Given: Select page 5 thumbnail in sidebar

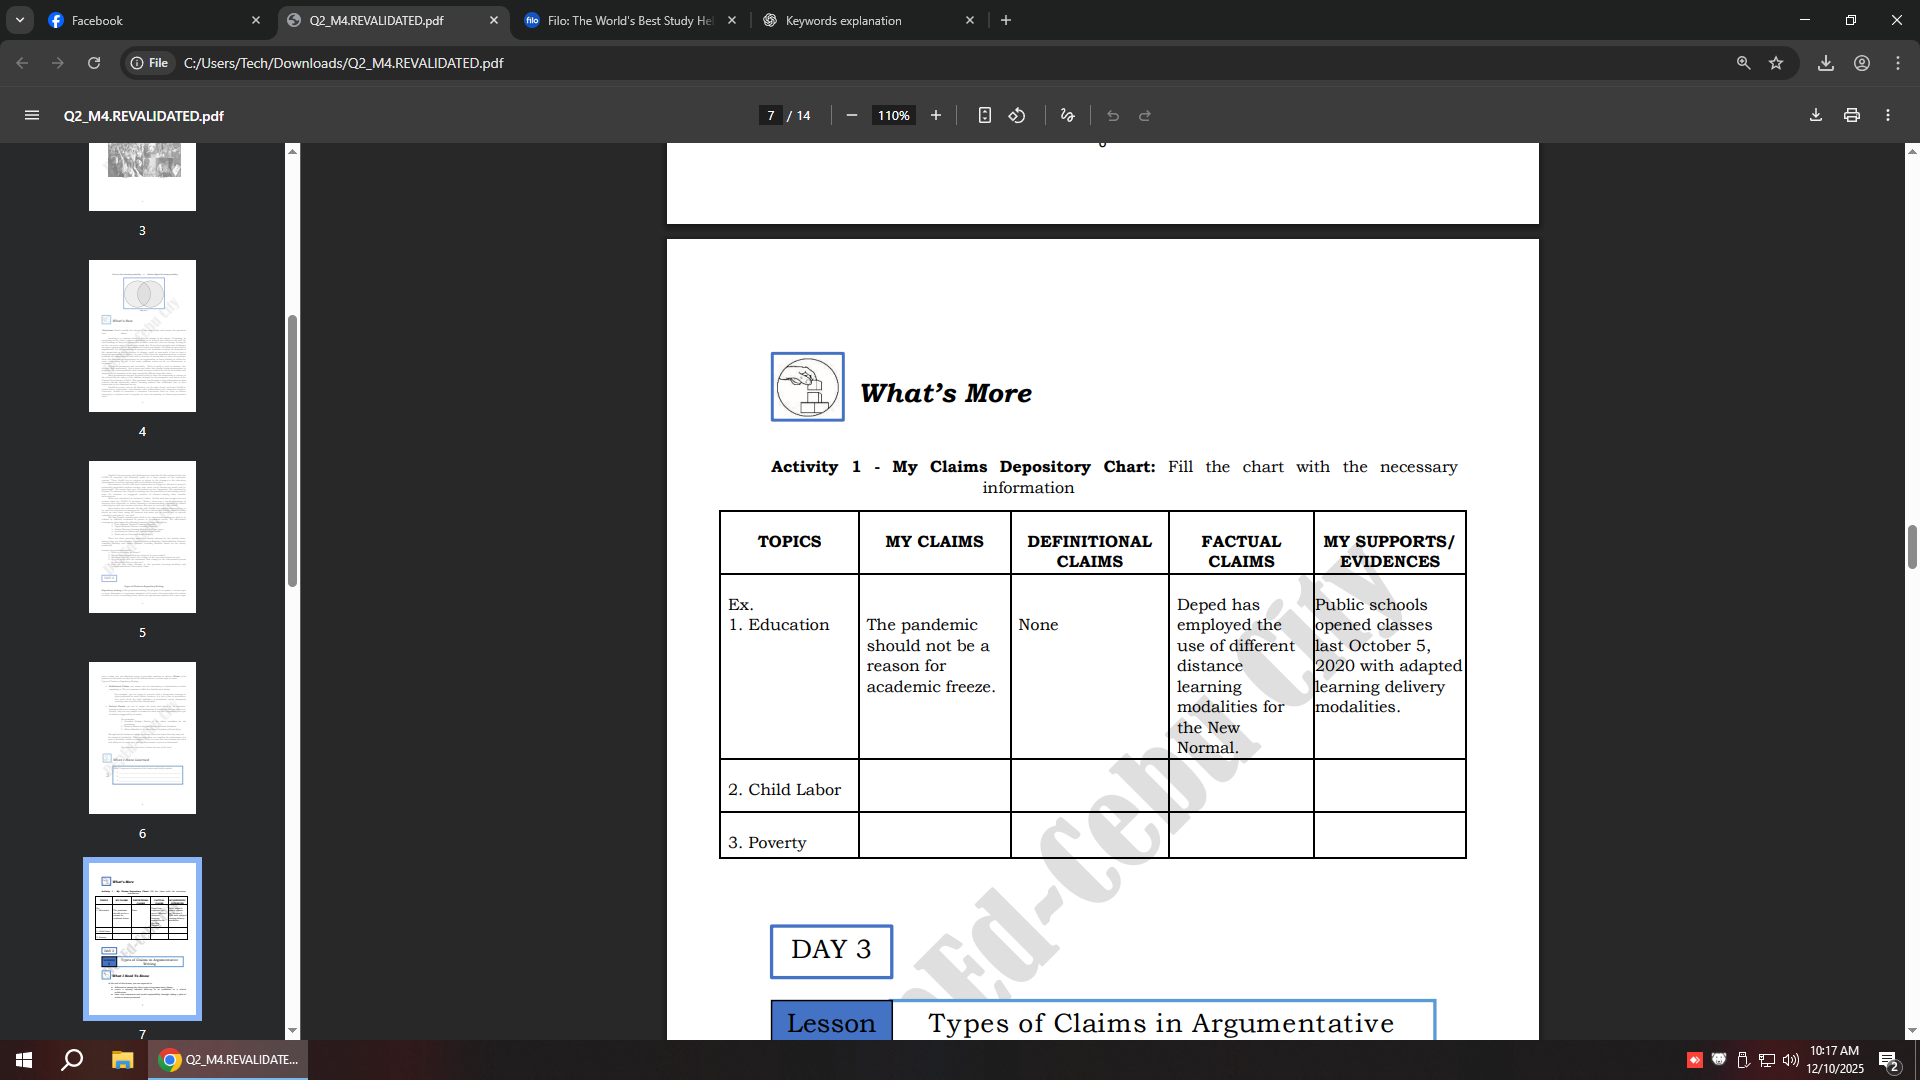Looking at the screenshot, I should pyautogui.click(x=142, y=536).
